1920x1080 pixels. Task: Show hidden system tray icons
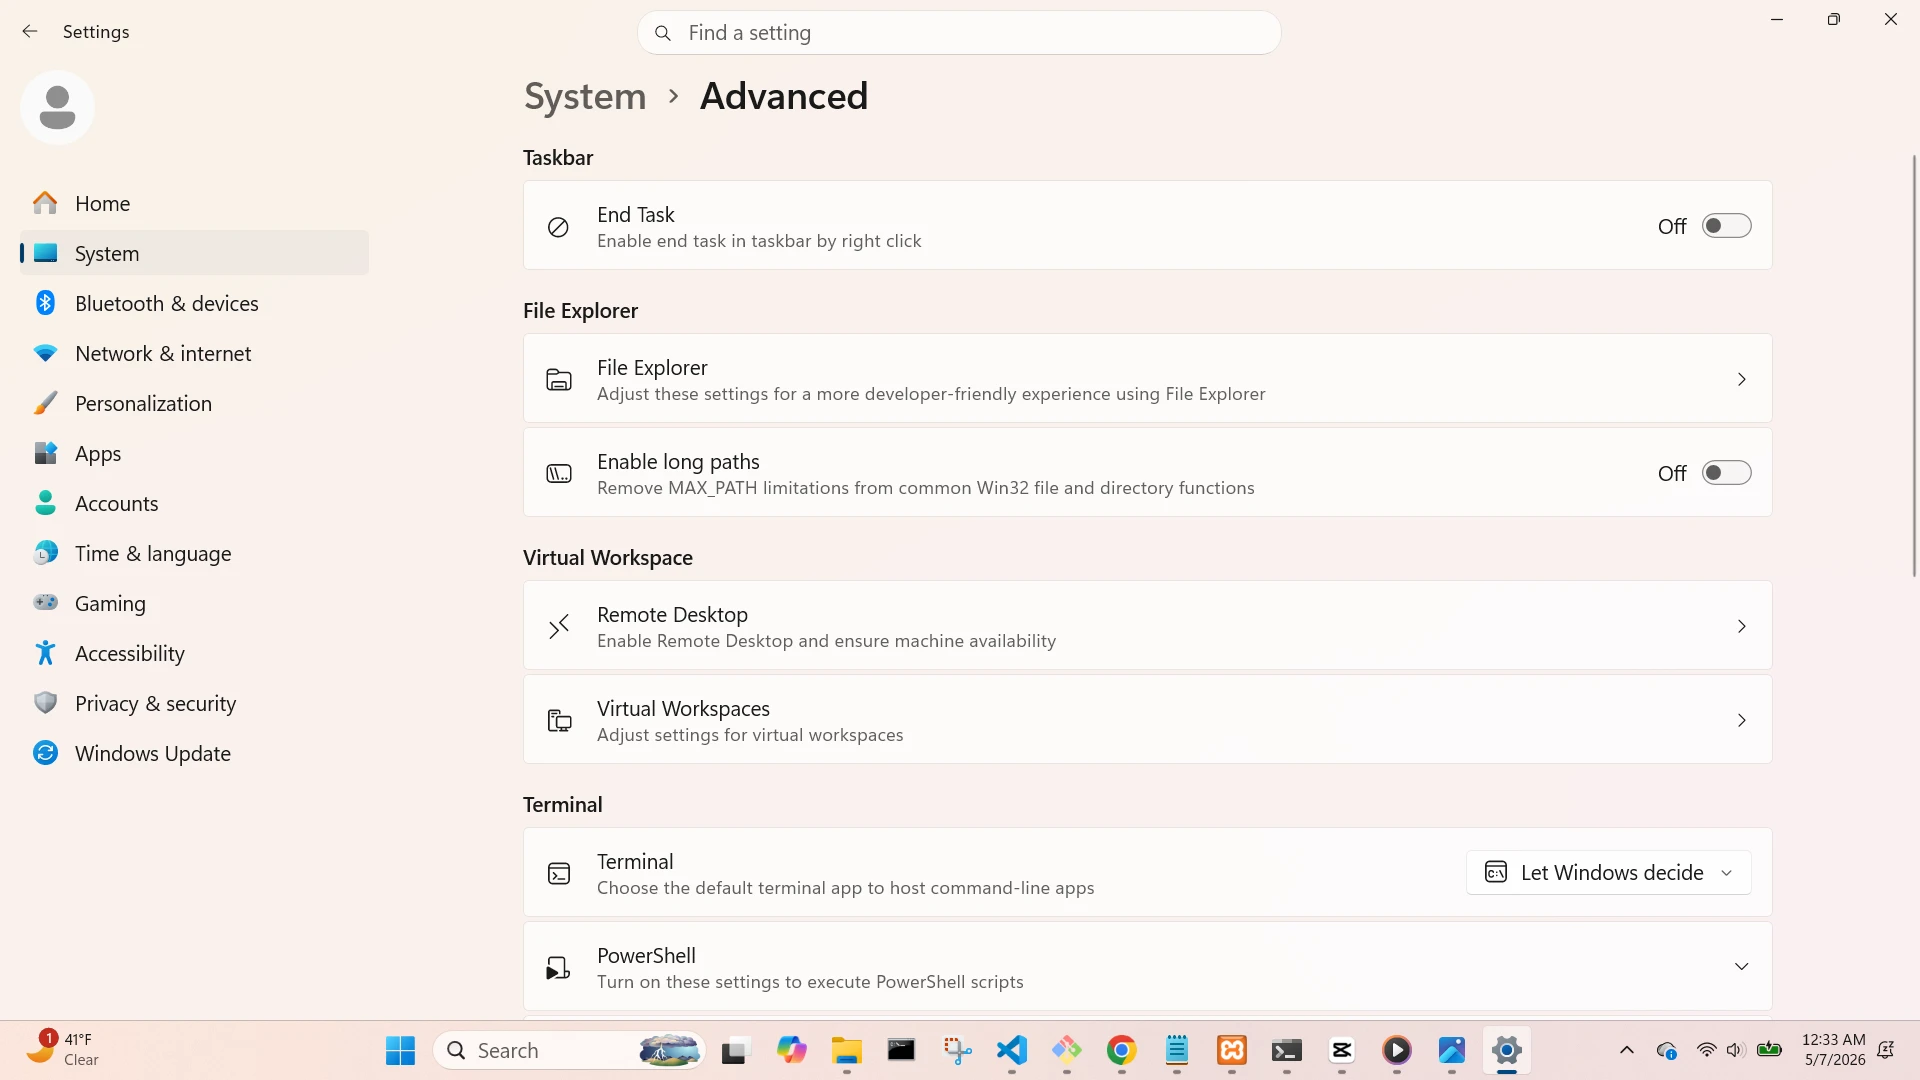click(1627, 1050)
